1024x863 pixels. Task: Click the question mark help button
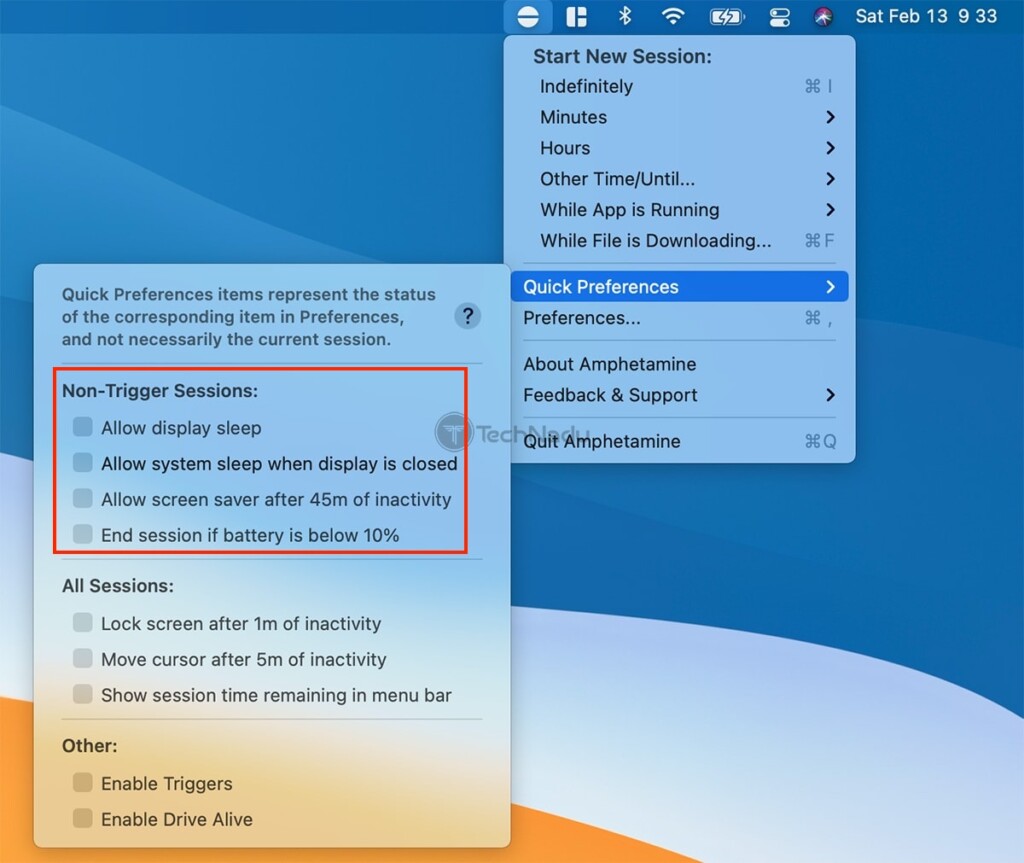pyautogui.click(x=468, y=316)
